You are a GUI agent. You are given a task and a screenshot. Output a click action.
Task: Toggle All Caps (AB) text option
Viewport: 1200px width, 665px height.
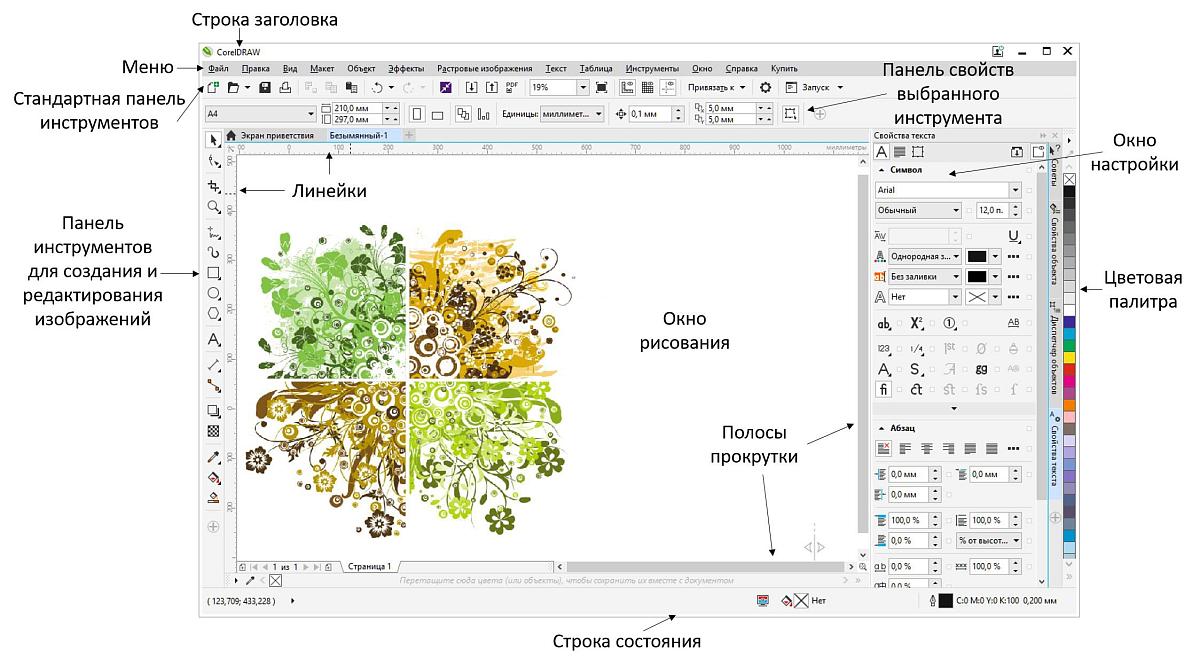[1013, 323]
